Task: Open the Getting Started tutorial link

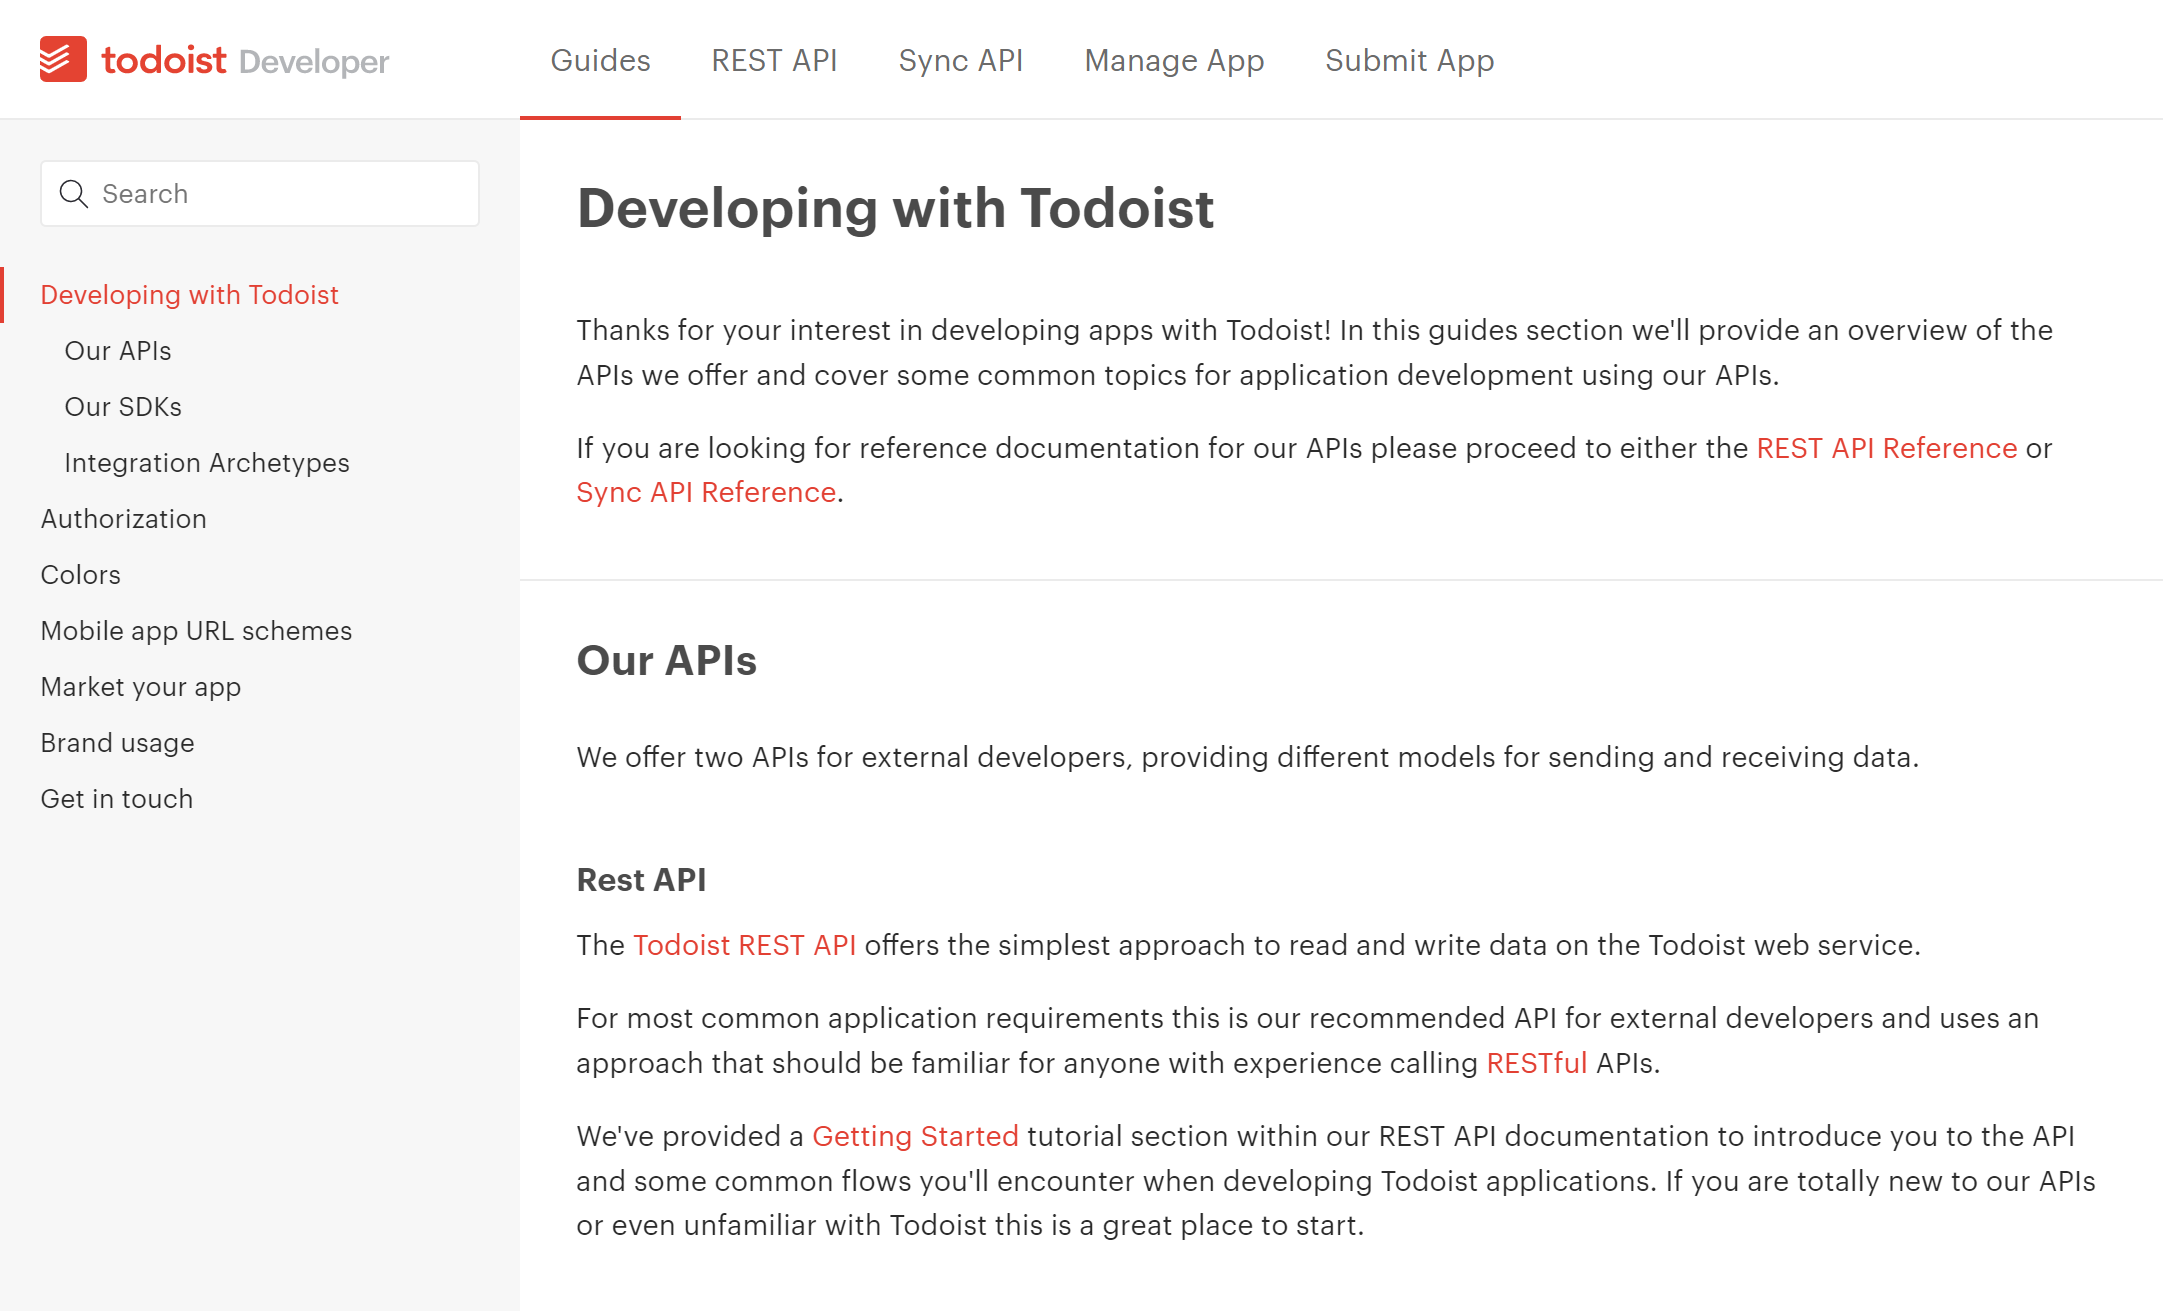Action: [x=915, y=1136]
